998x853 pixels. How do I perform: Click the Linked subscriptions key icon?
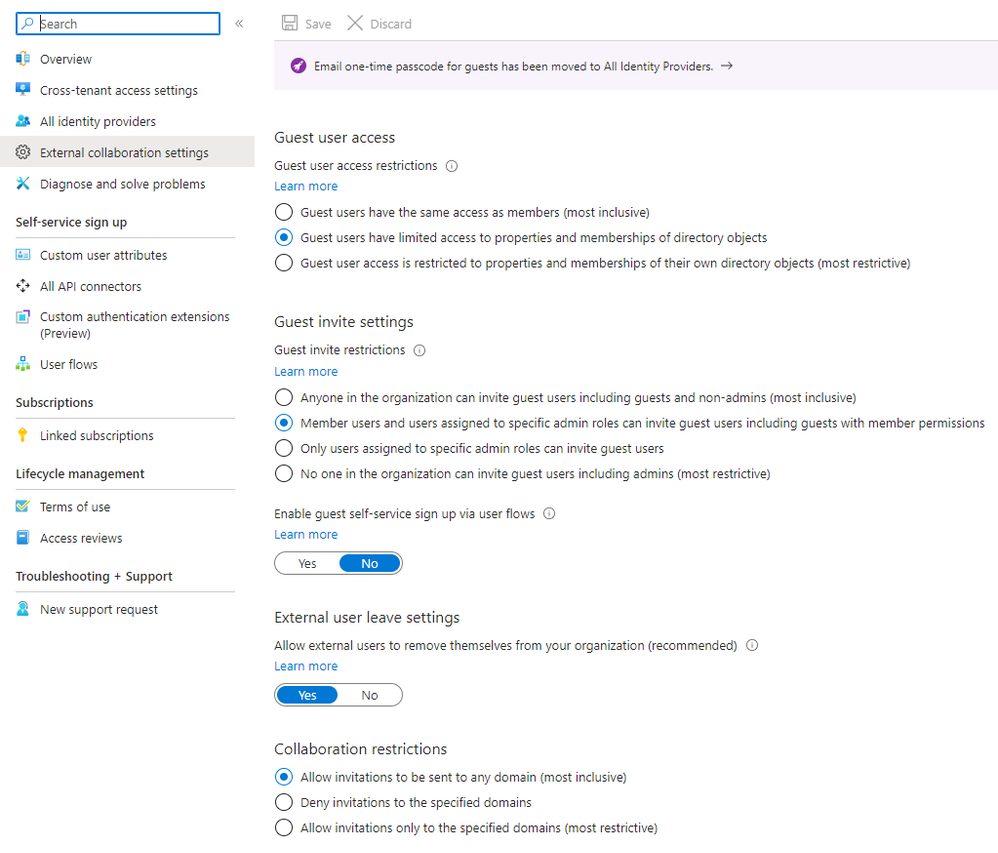[x=23, y=435]
